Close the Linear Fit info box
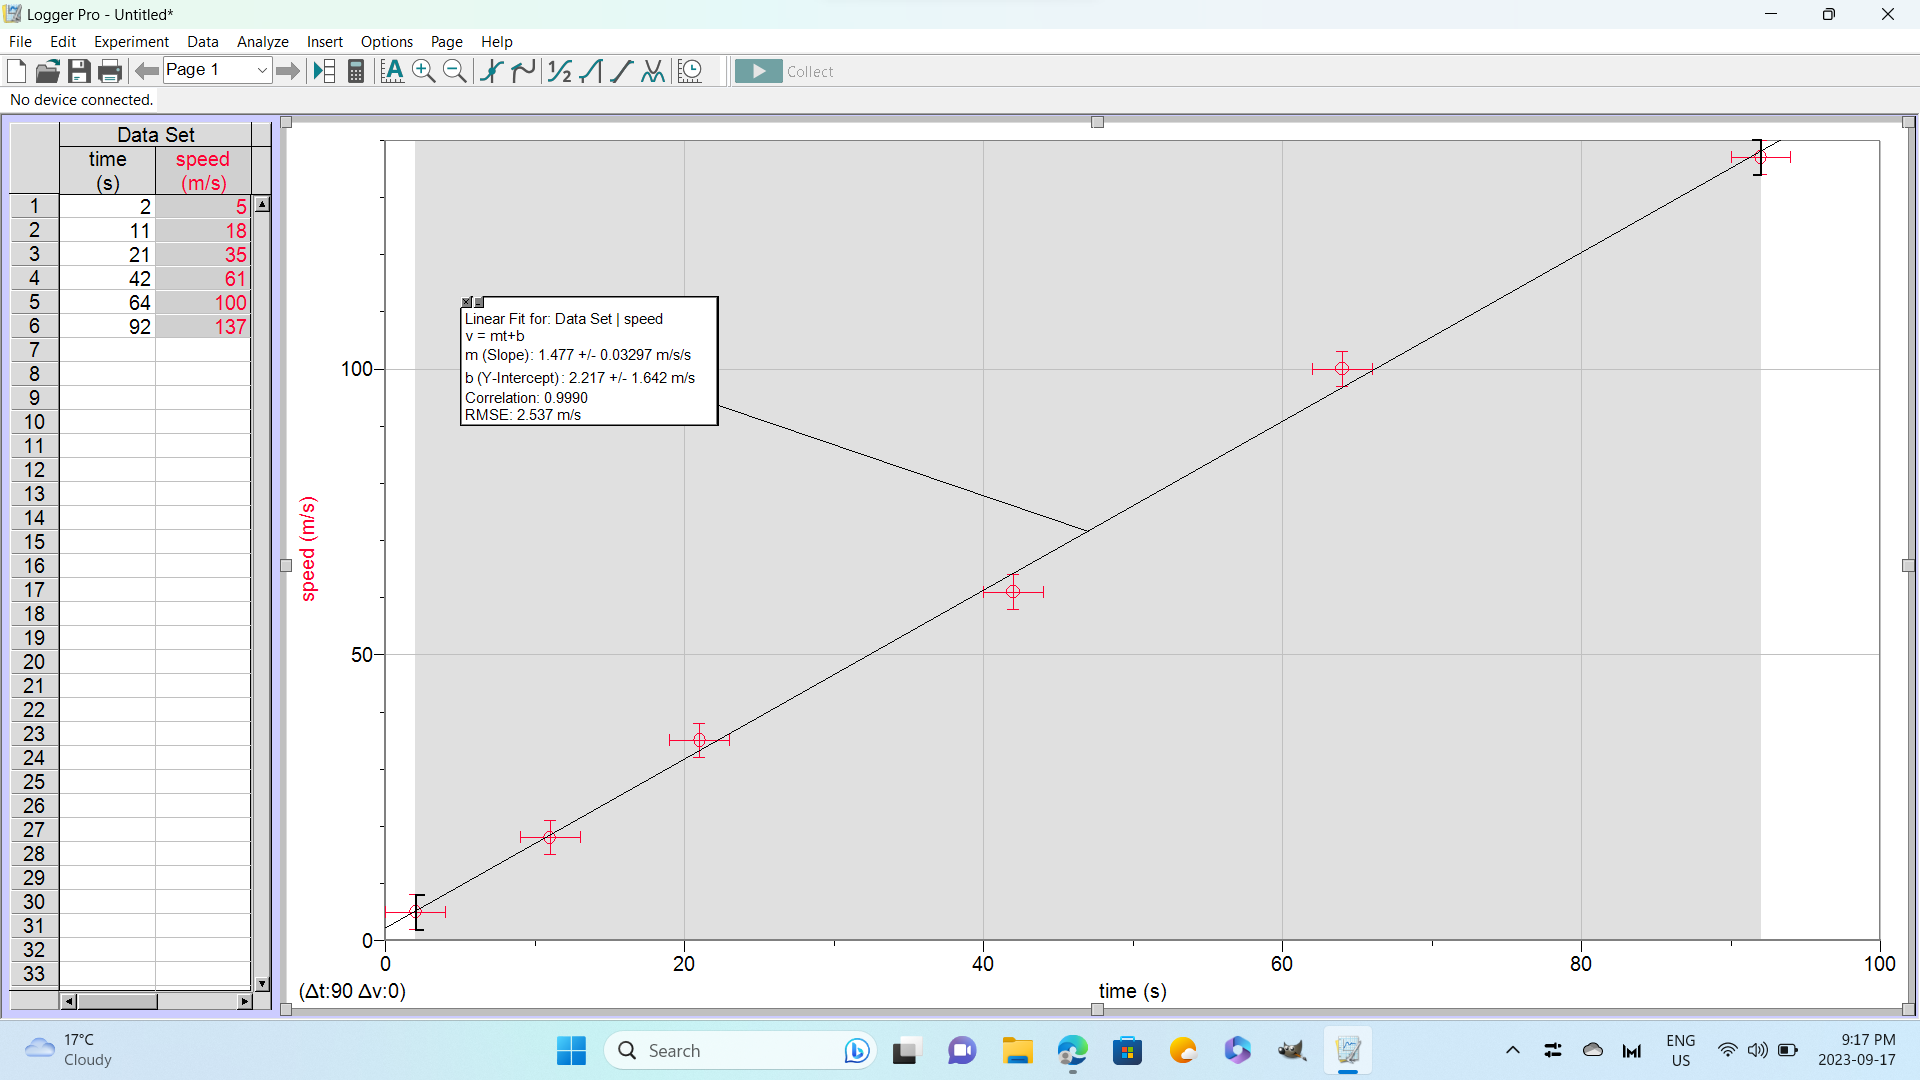 [467, 302]
